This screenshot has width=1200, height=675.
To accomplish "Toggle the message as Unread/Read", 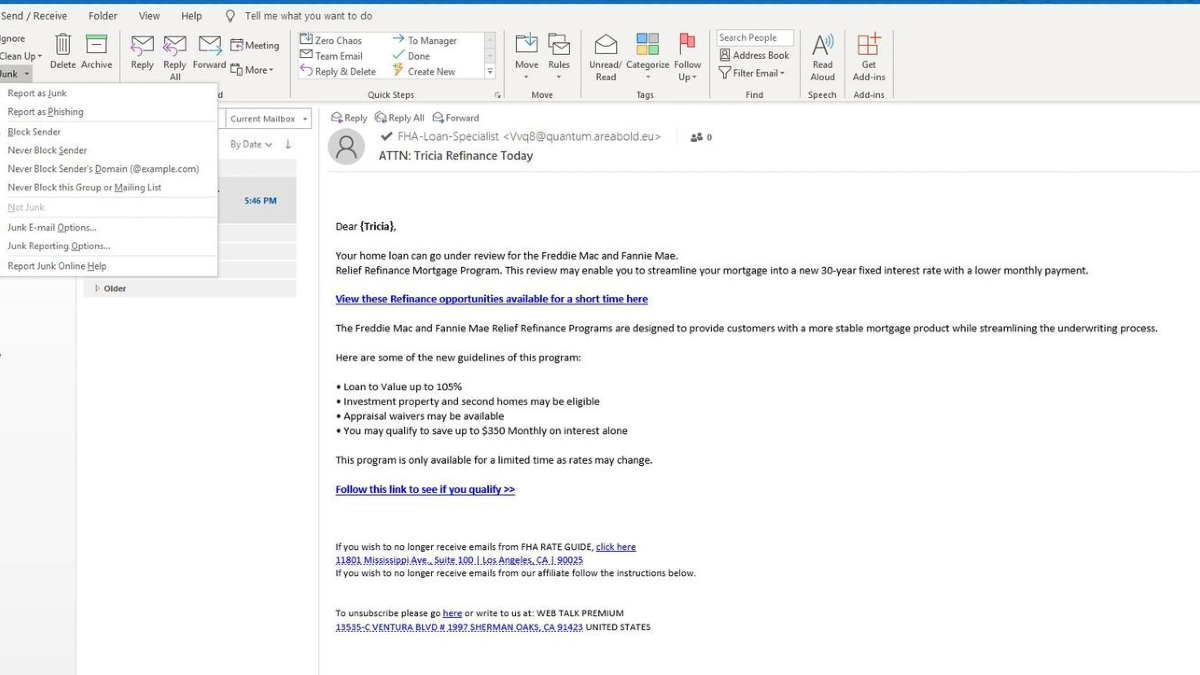I will tap(604, 54).
